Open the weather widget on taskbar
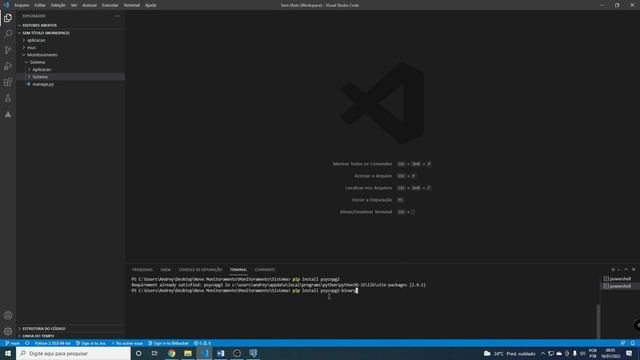 [x=510, y=353]
